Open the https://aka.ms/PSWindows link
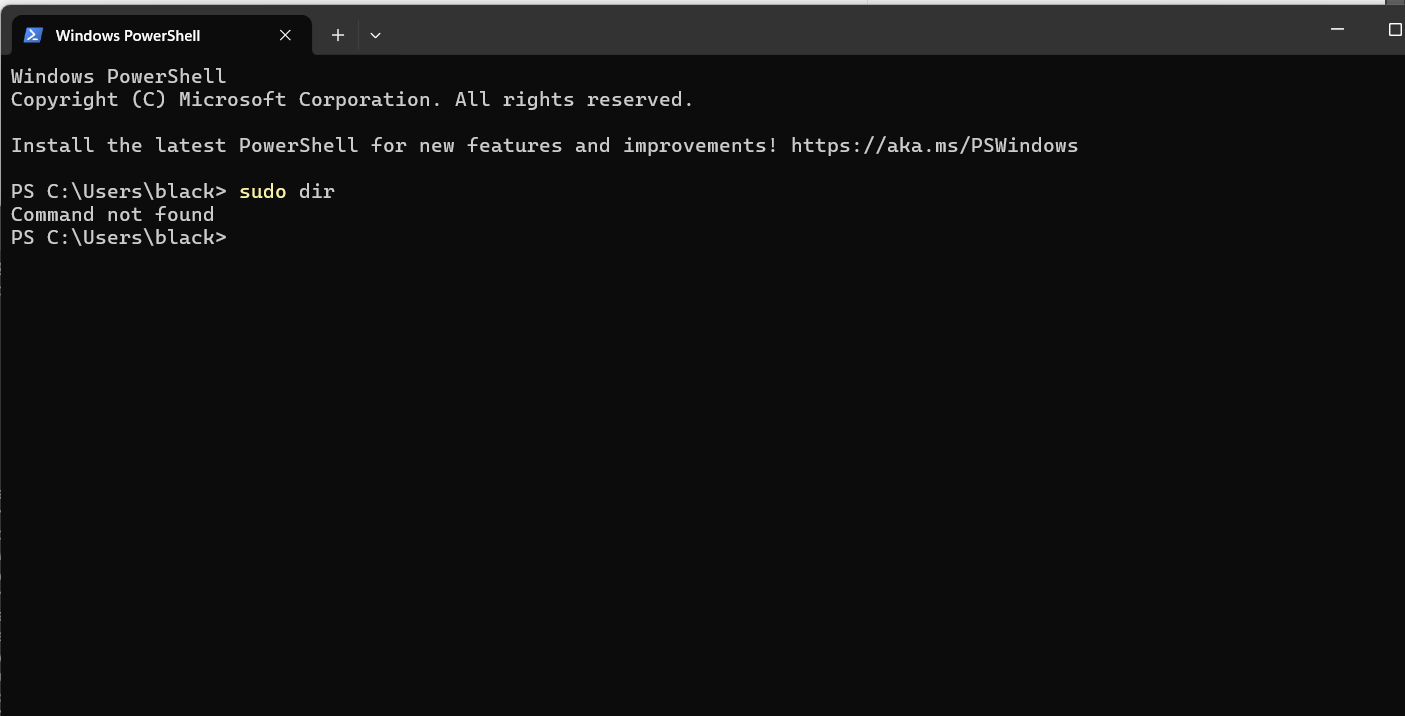Image resolution: width=1405 pixels, height=716 pixels. 934,146
